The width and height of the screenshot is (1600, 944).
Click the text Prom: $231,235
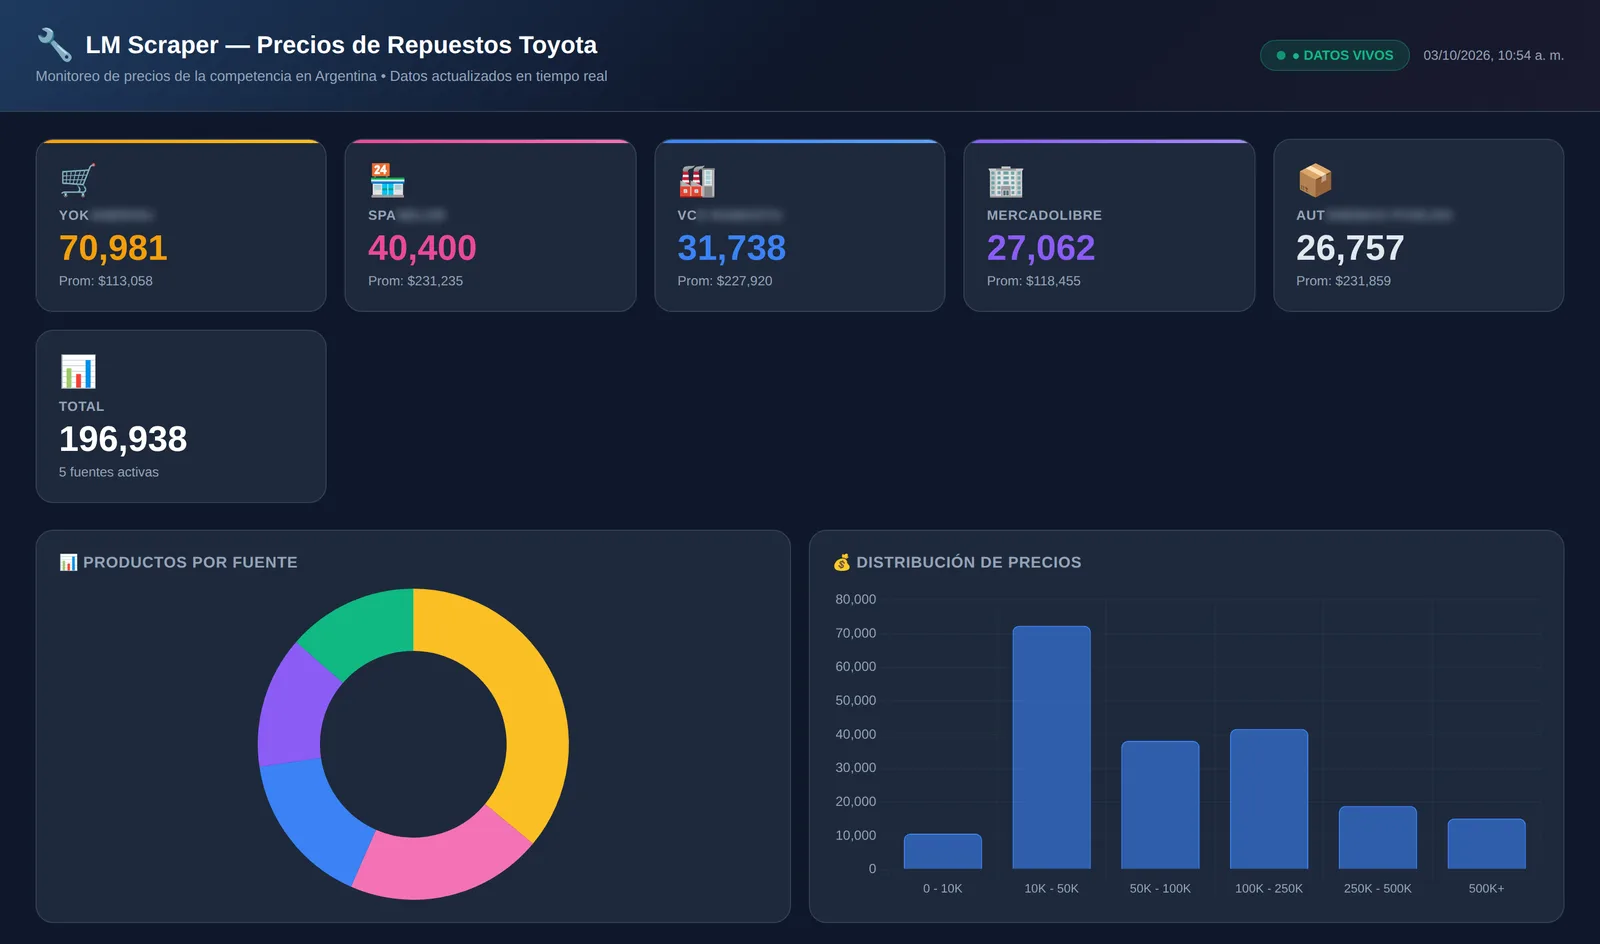415,281
